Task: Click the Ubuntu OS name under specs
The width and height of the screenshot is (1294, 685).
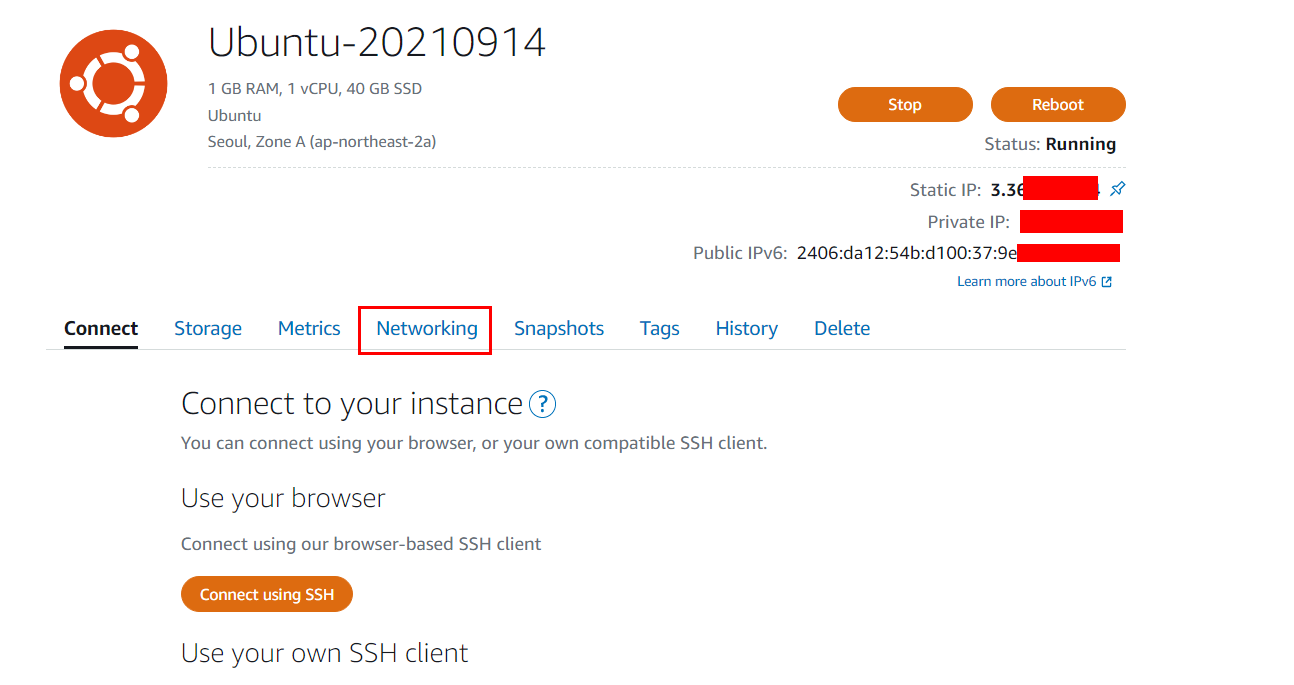Action: pyautogui.click(x=234, y=116)
